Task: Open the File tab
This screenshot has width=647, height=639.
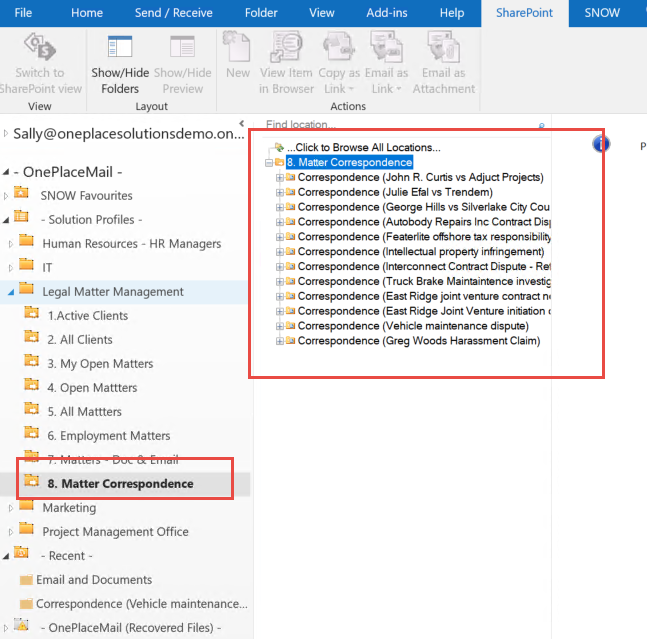Action: pos(23,13)
